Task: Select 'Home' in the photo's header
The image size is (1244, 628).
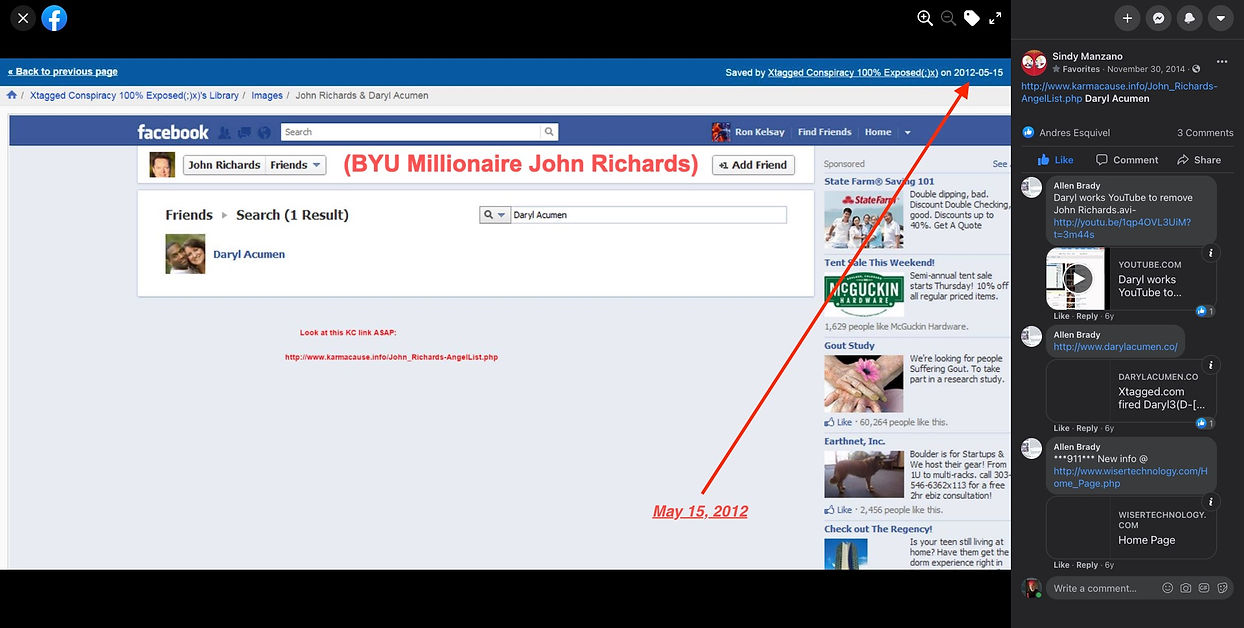Action: [x=878, y=132]
